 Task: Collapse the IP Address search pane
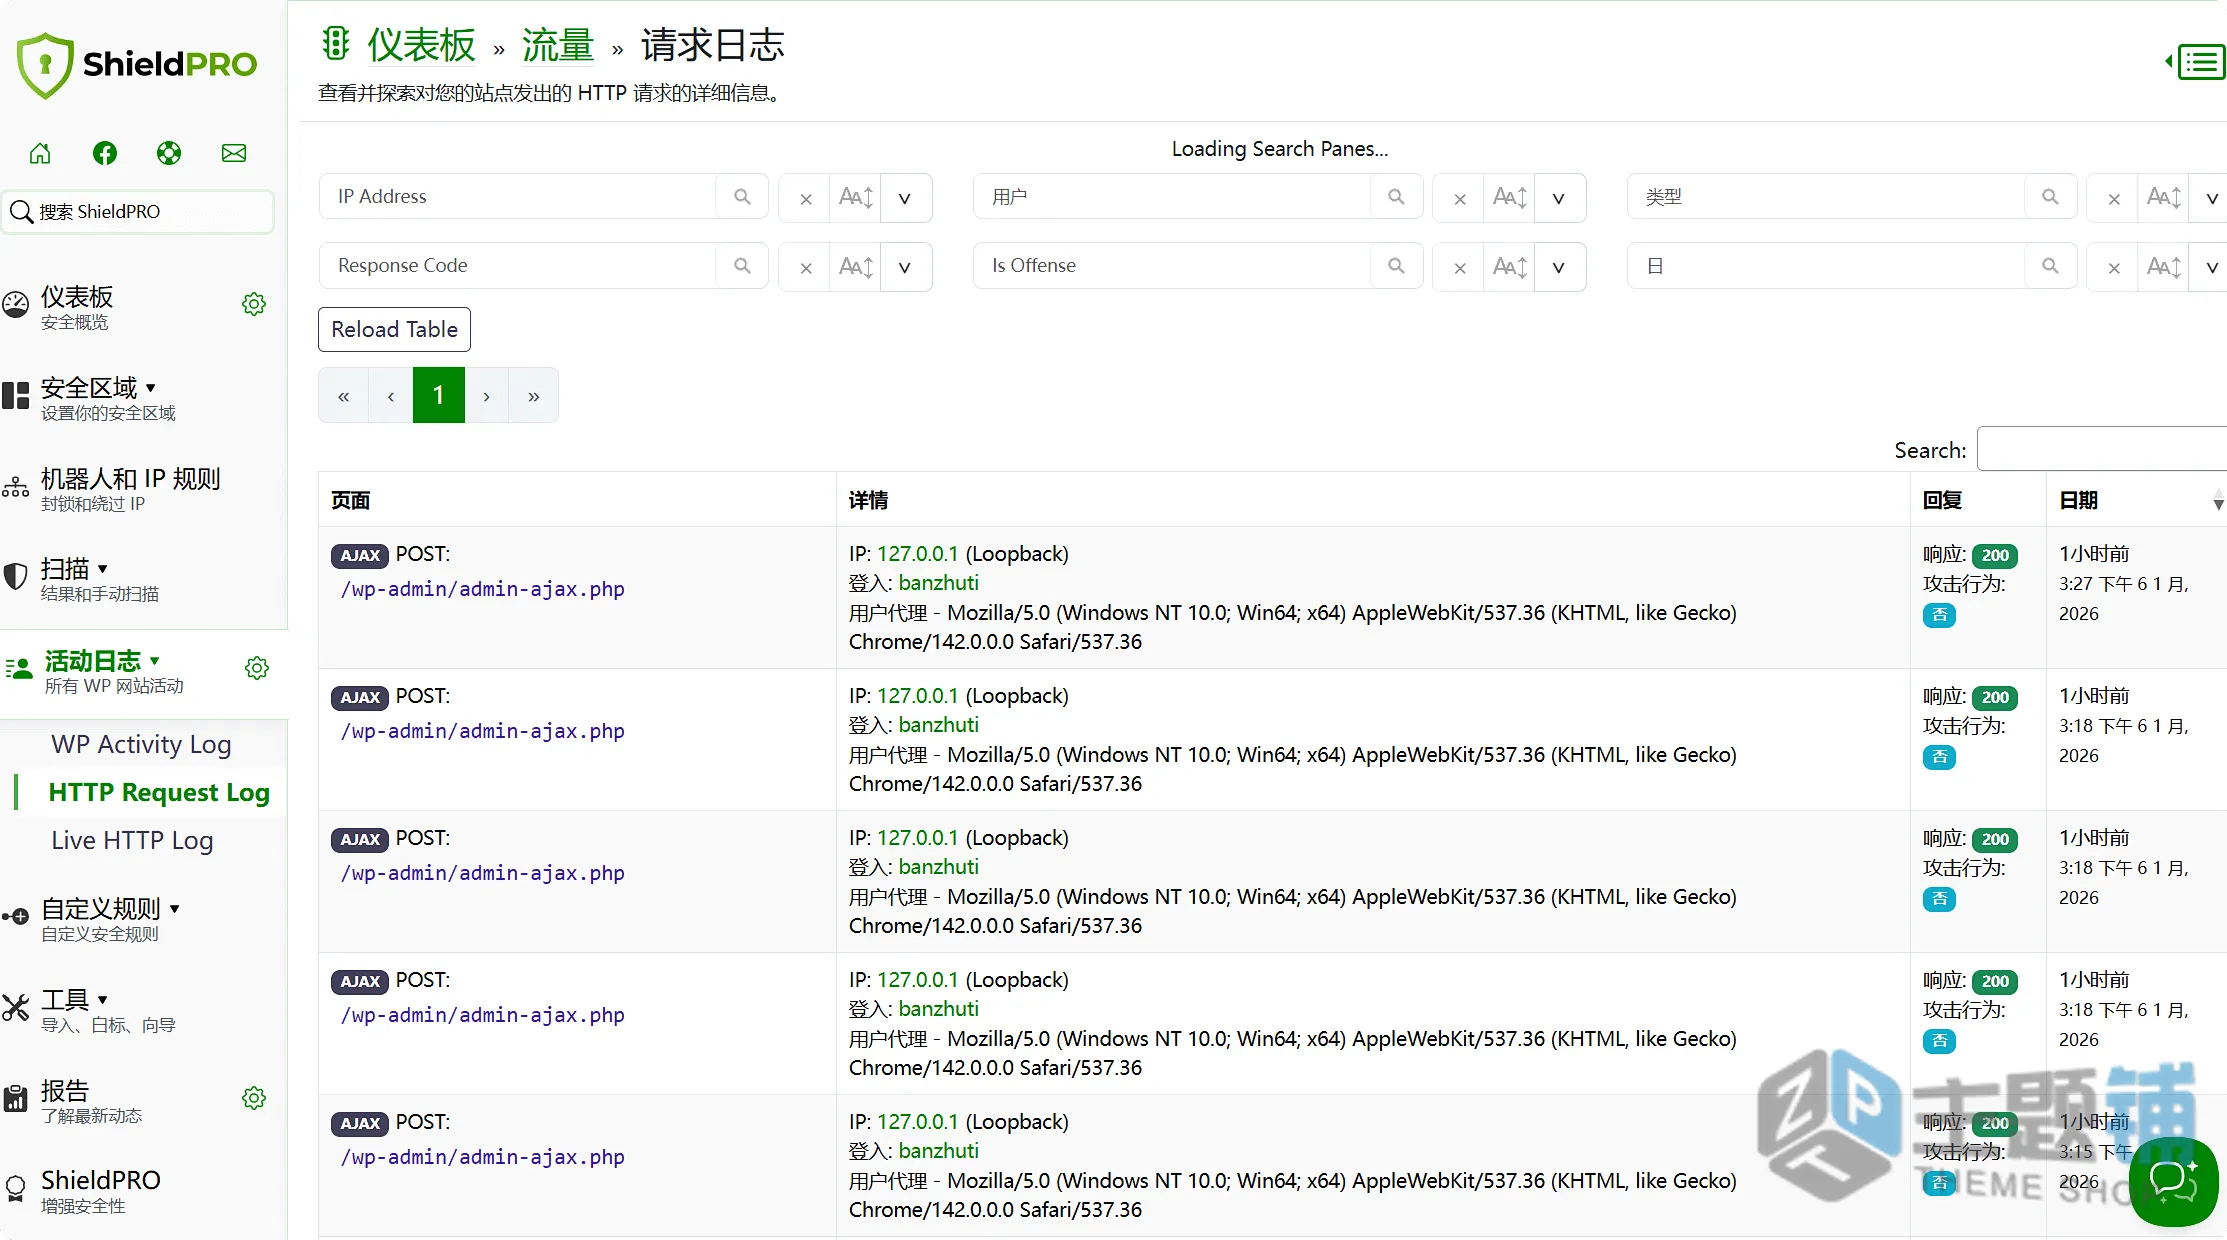pos(905,198)
